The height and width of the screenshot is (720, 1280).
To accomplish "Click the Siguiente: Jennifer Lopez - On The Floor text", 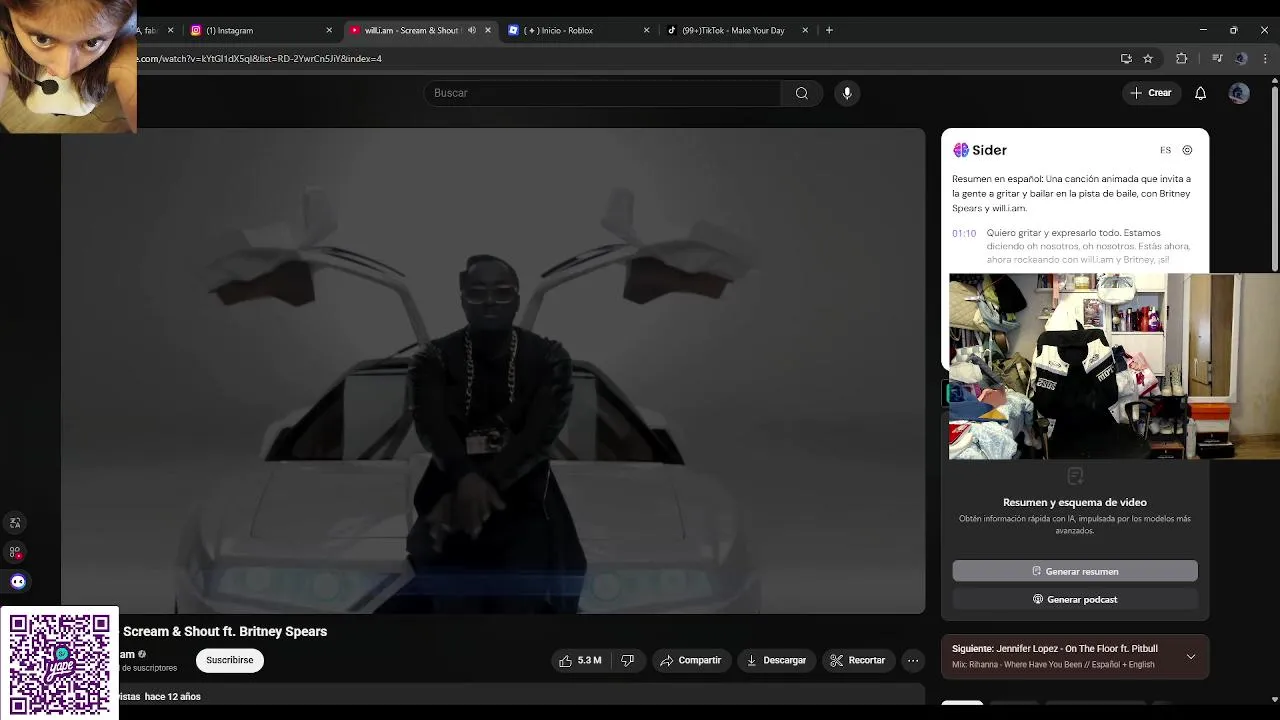I will pyautogui.click(x=1055, y=649).
